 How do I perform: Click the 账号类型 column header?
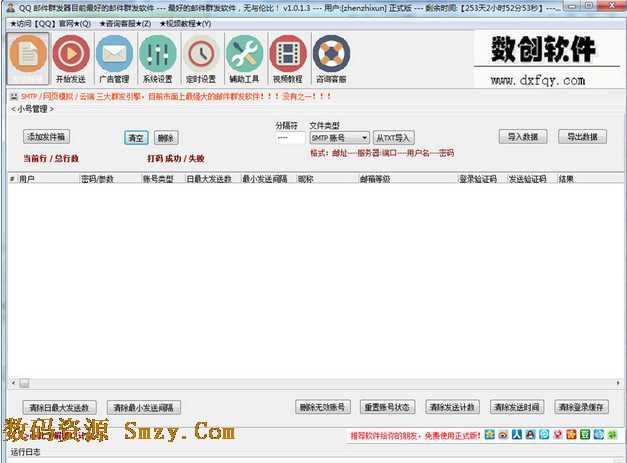tap(163, 179)
